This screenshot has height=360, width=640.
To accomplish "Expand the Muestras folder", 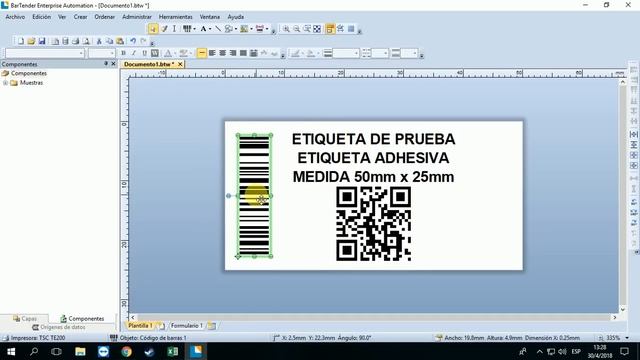I will [5, 83].
